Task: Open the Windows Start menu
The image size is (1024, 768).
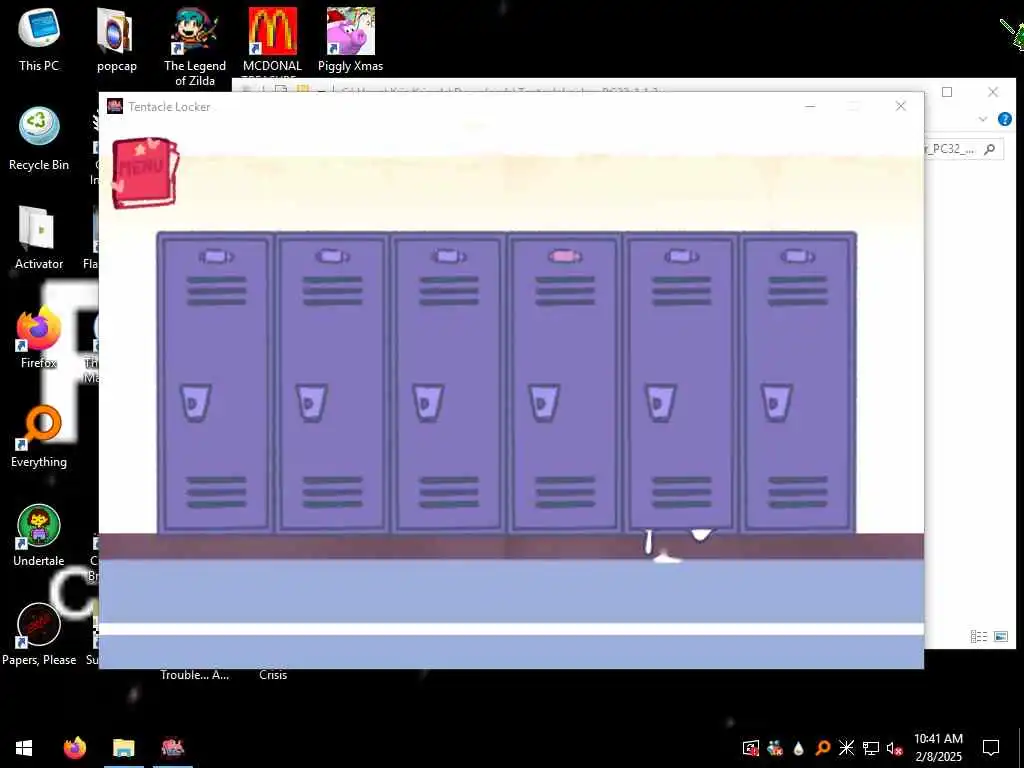Action: click(24, 748)
